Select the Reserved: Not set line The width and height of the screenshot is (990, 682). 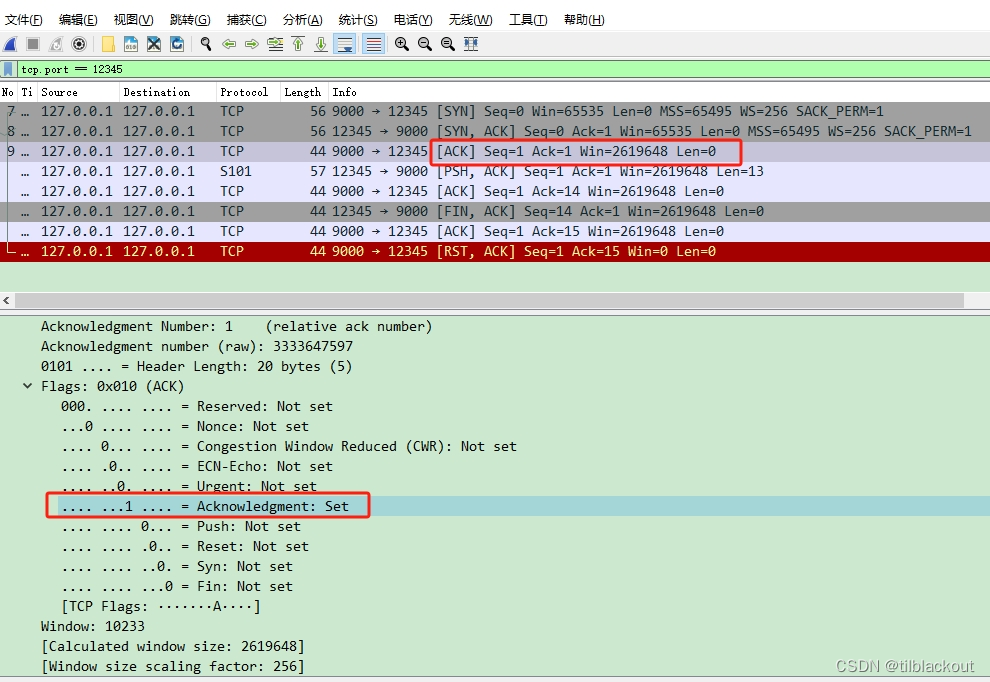pyautogui.click(x=196, y=407)
